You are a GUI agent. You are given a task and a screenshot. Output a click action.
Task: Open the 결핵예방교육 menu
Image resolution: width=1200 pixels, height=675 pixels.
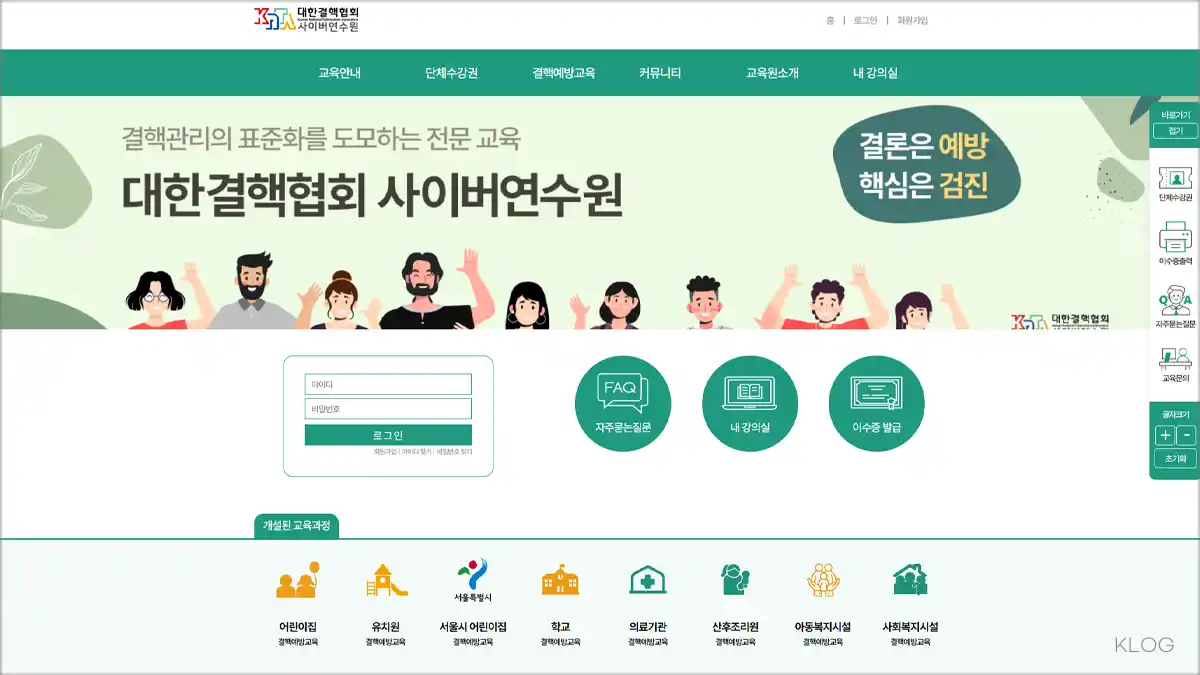pos(562,72)
